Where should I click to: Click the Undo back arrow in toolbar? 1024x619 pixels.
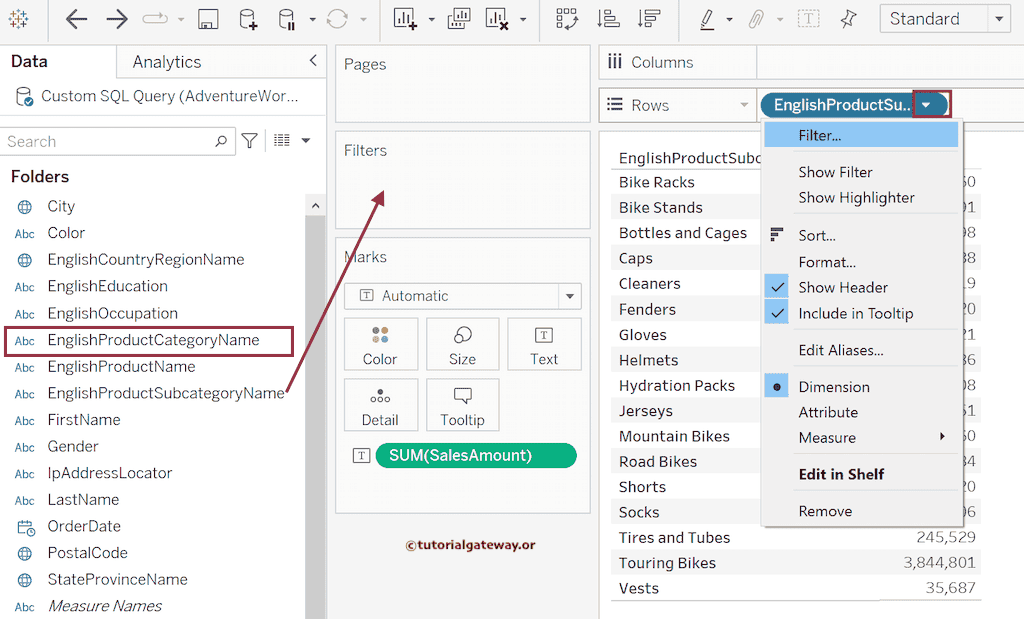pyautogui.click(x=76, y=19)
